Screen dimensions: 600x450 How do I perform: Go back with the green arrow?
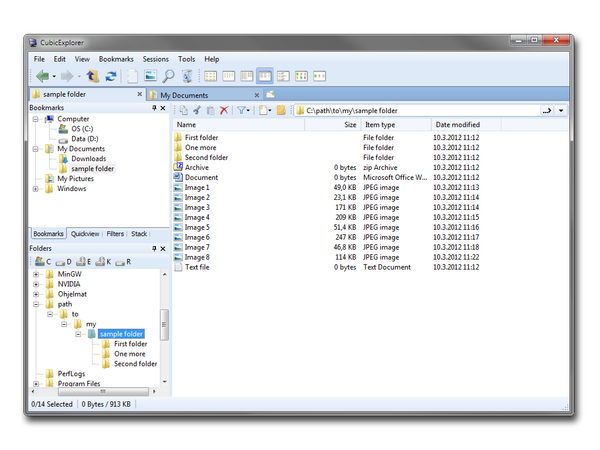click(x=42, y=76)
